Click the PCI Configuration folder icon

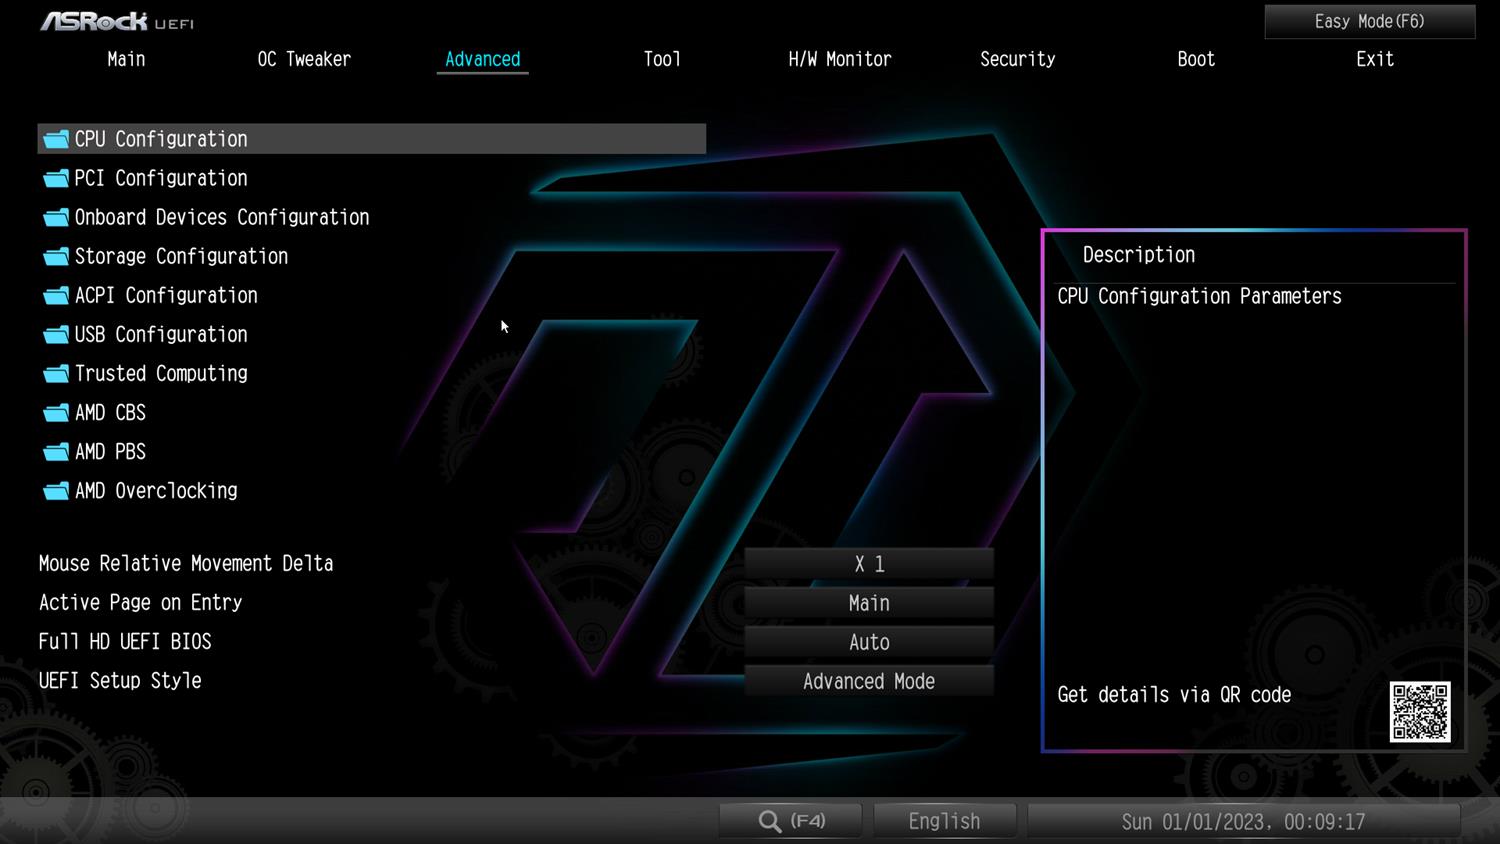tap(56, 178)
